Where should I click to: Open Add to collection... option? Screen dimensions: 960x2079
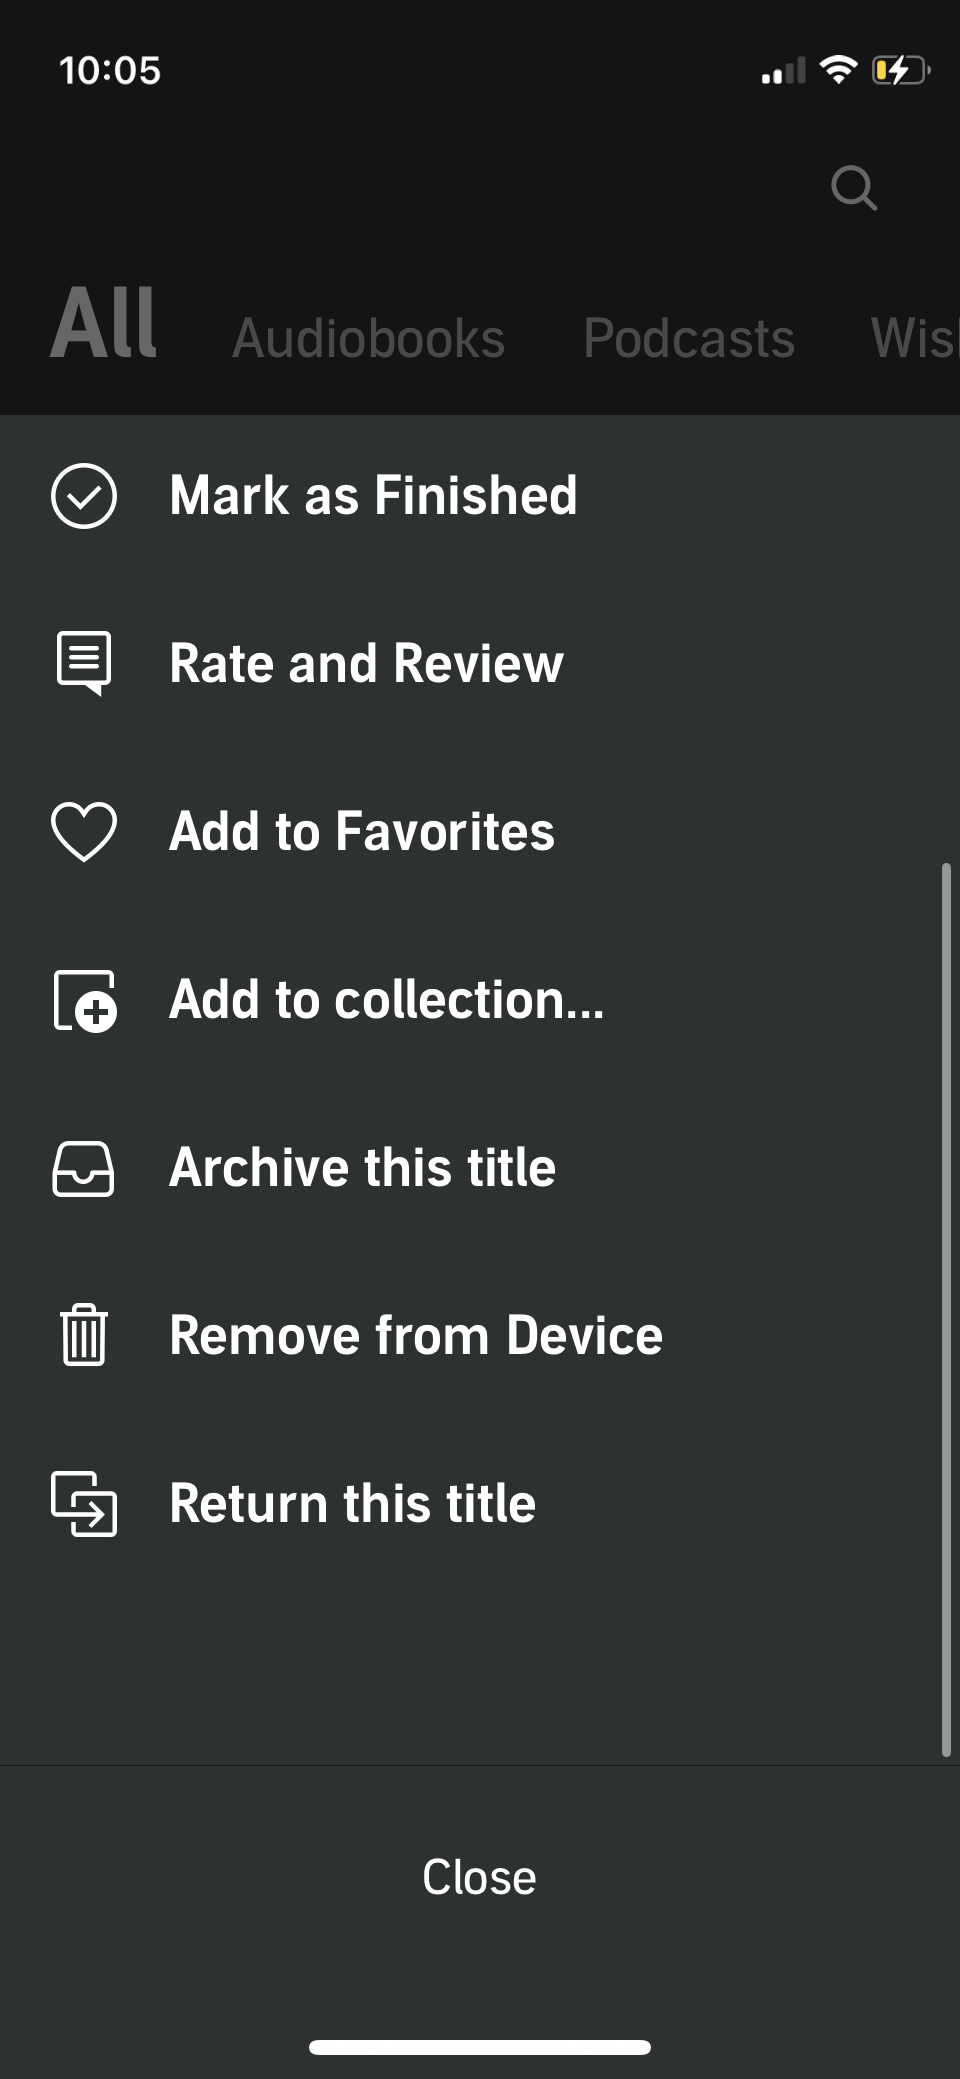[x=386, y=1000]
